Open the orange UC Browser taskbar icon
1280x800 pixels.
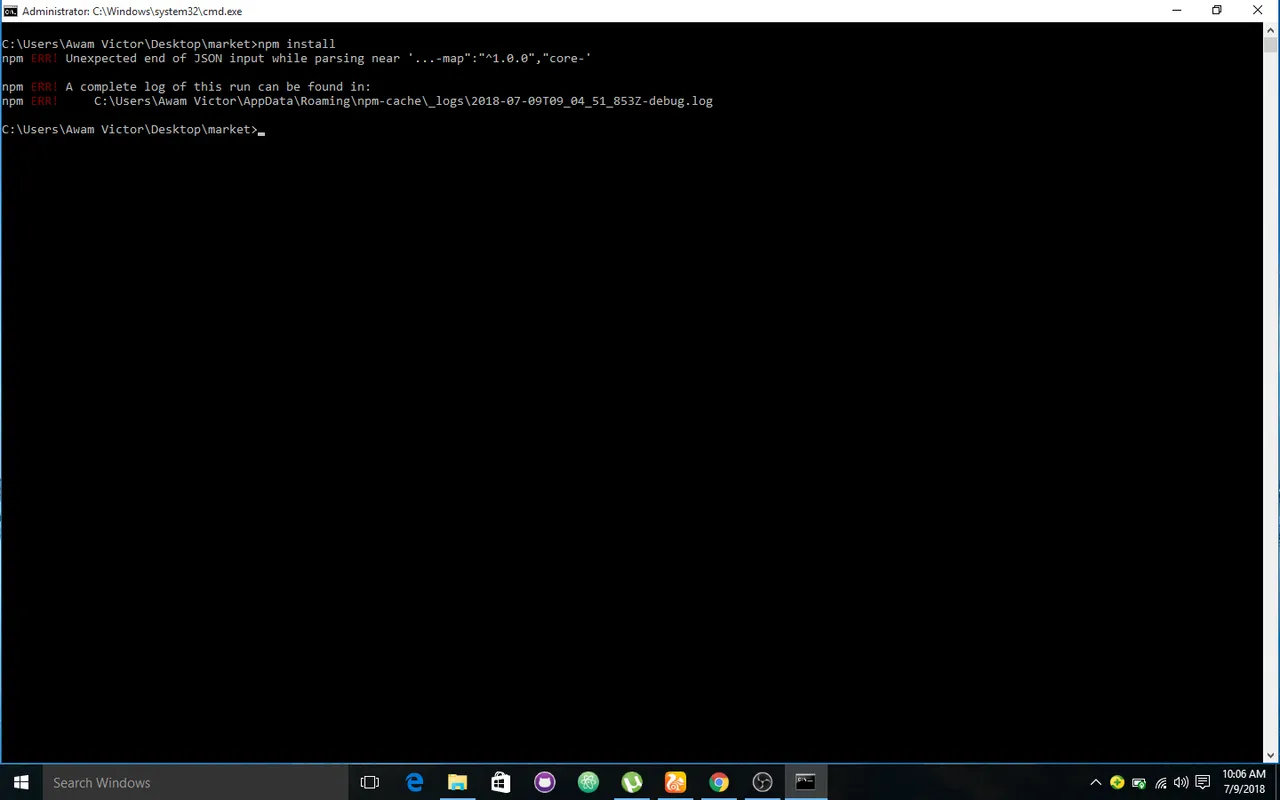[675, 782]
